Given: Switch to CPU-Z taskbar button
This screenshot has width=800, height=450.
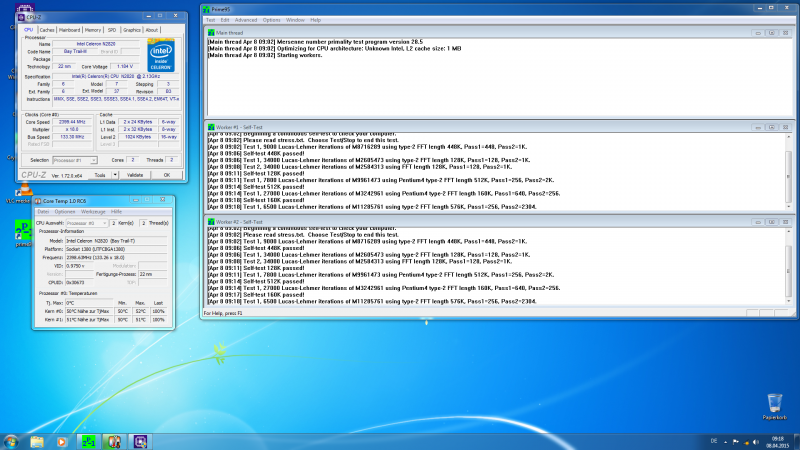Looking at the screenshot, I should [x=140, y=442].
